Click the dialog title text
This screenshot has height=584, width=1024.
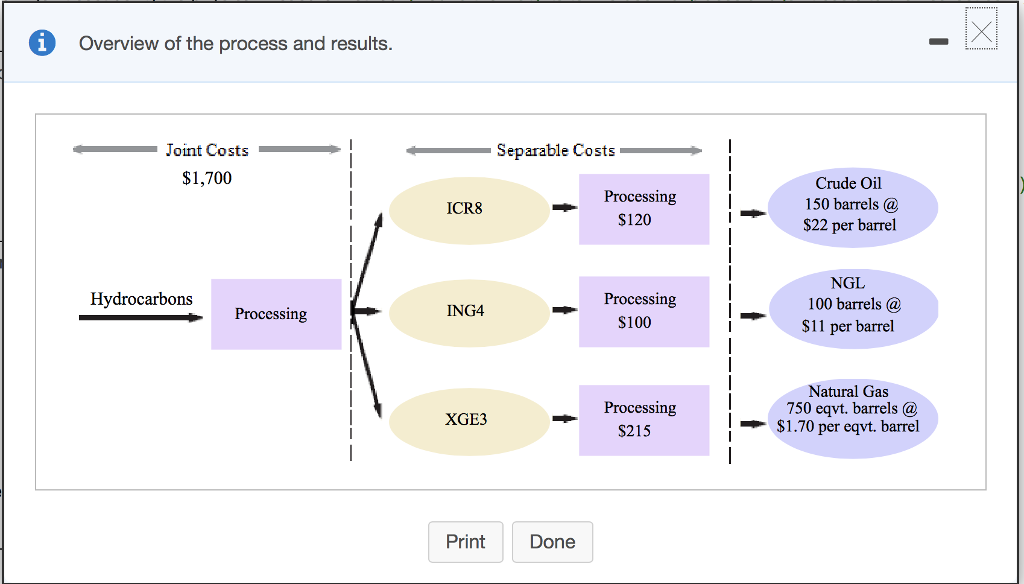[236, 44]
